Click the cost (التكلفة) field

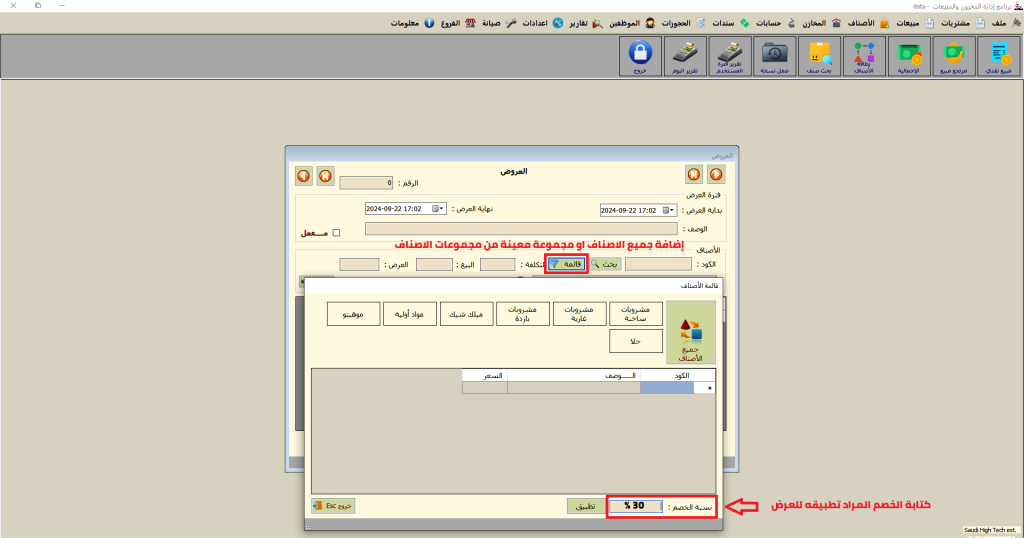point(498,264)
